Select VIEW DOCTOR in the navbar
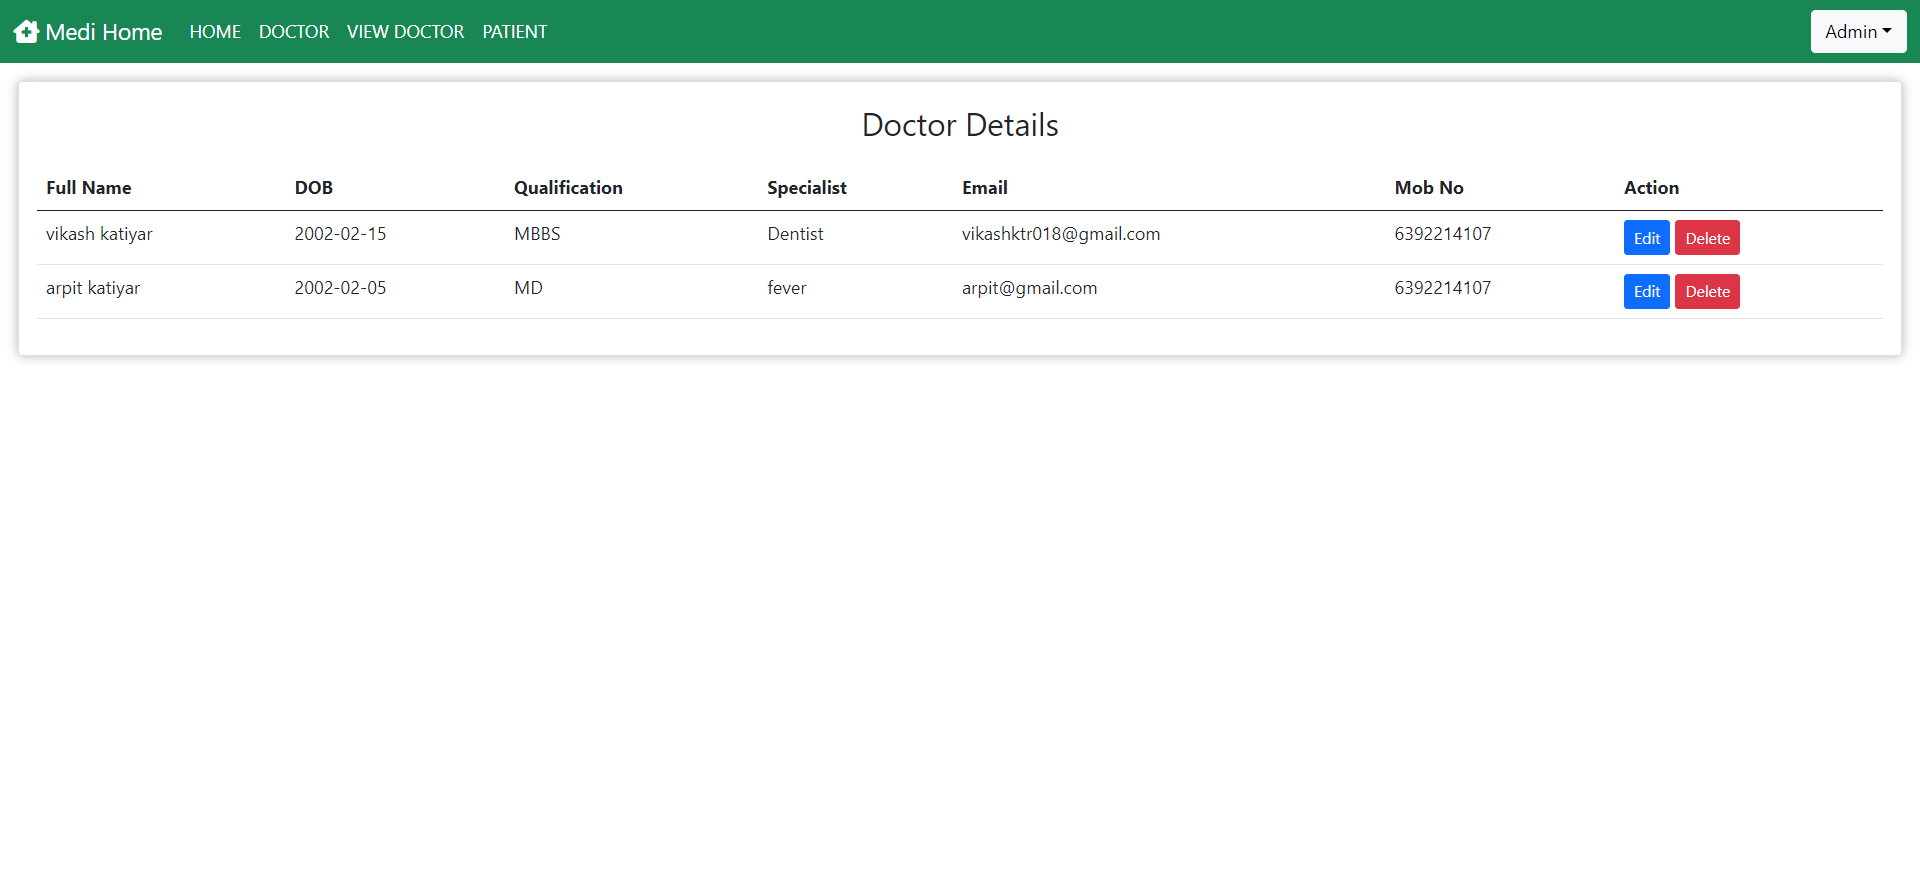1920x890 pixels. pos(405,32)
